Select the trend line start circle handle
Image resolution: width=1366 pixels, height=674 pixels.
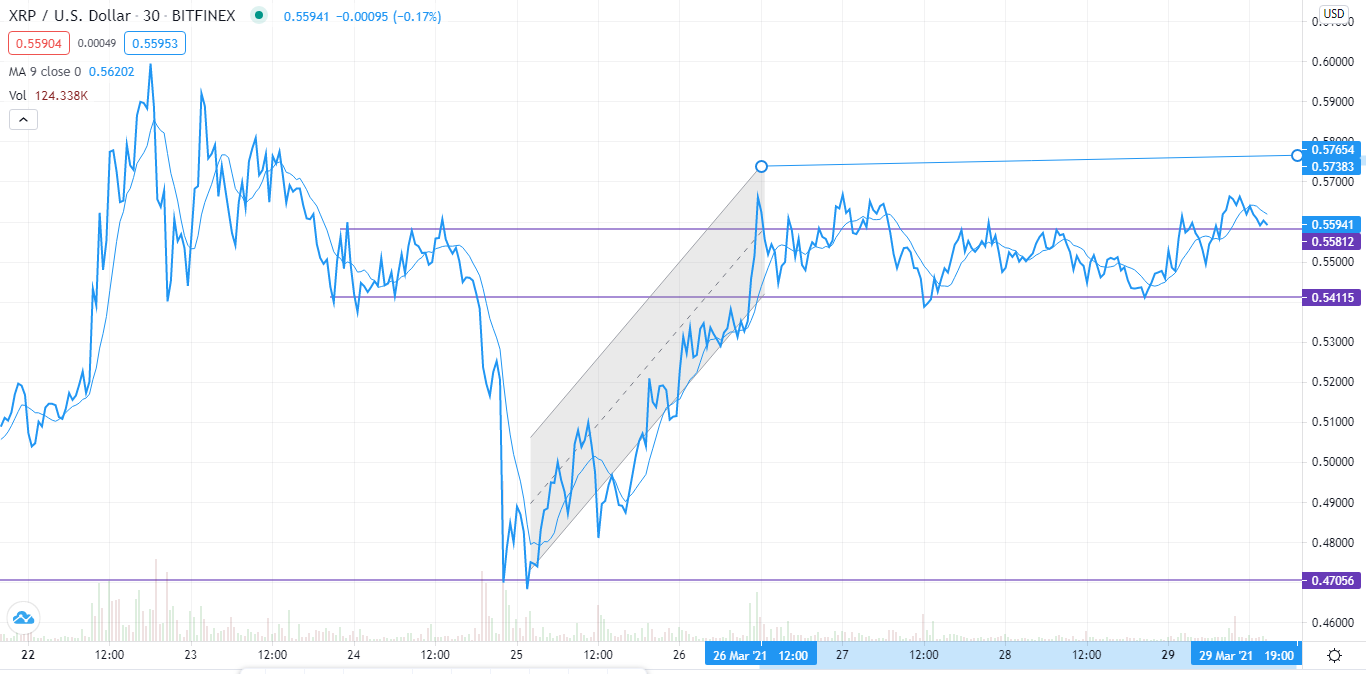(761, 166)
